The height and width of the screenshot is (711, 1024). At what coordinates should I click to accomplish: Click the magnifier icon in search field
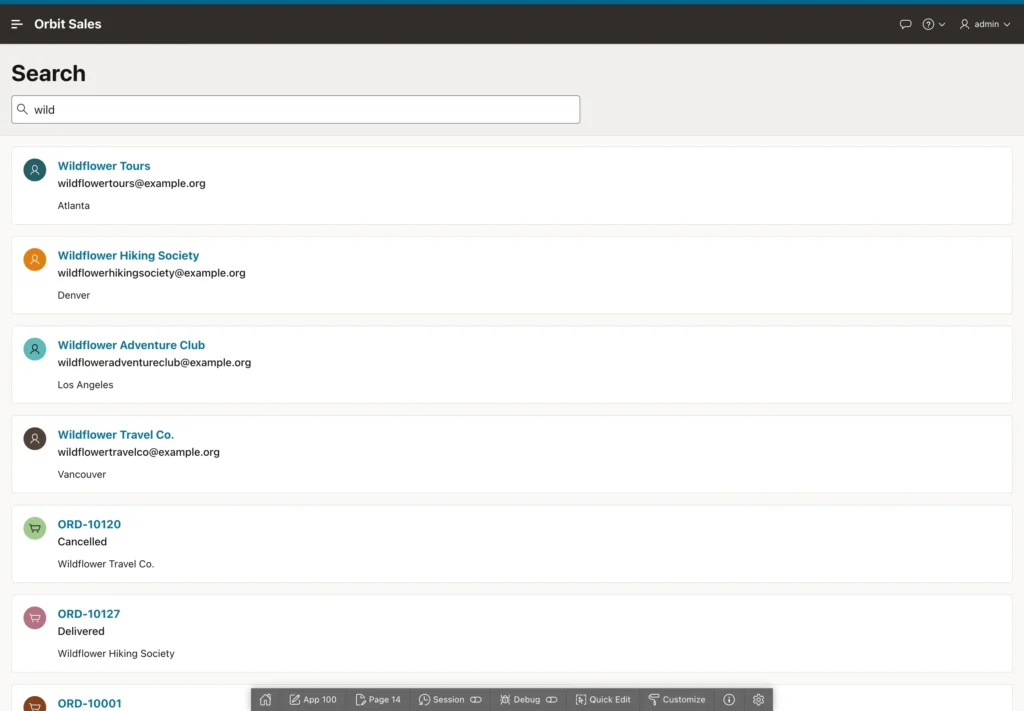click(22, 109)
